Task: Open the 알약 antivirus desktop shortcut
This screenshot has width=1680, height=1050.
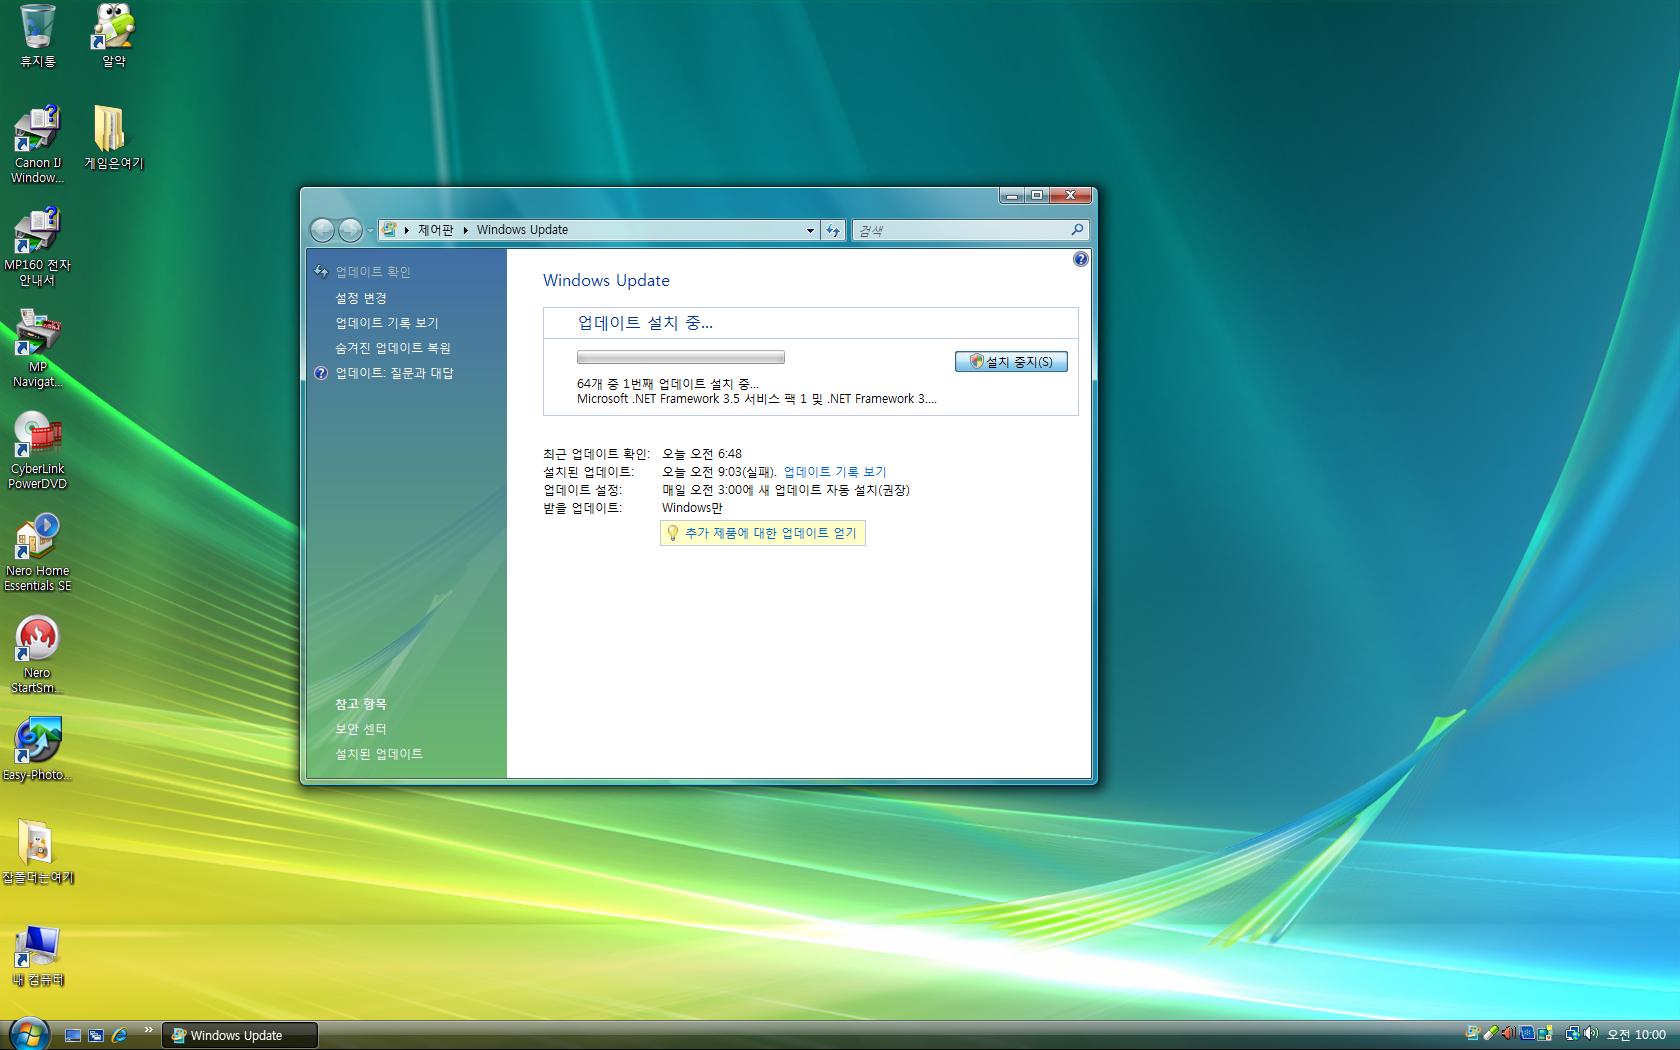Action: coord(114,36)
